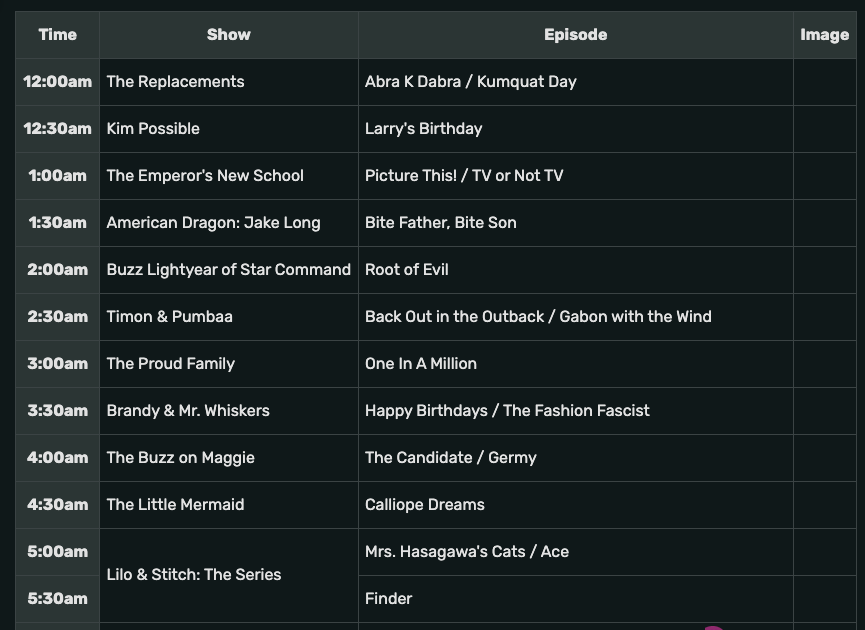Screen dimensions: 865x630
Task: Click episode Back Out in the Outback
Action: (455, 317)
